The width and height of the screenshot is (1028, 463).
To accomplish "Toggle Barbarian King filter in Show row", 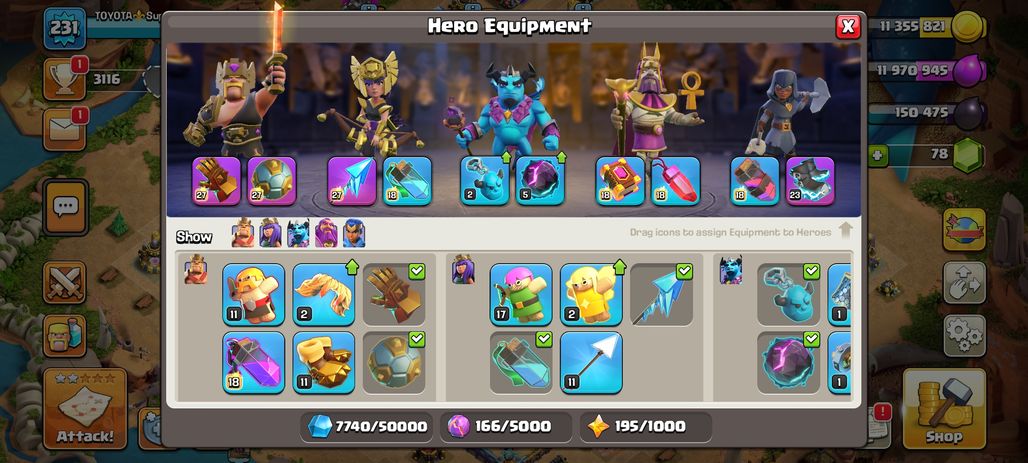I will 243,233.
